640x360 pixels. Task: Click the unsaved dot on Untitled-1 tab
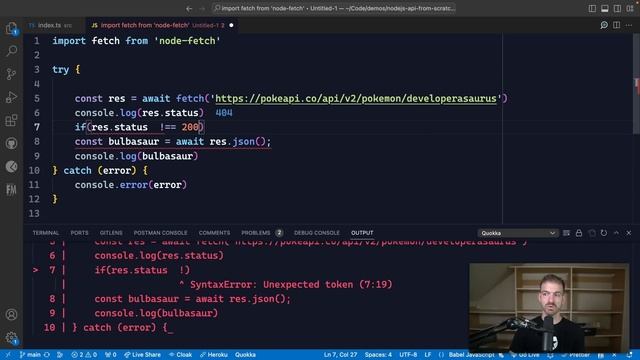[231, 25]
